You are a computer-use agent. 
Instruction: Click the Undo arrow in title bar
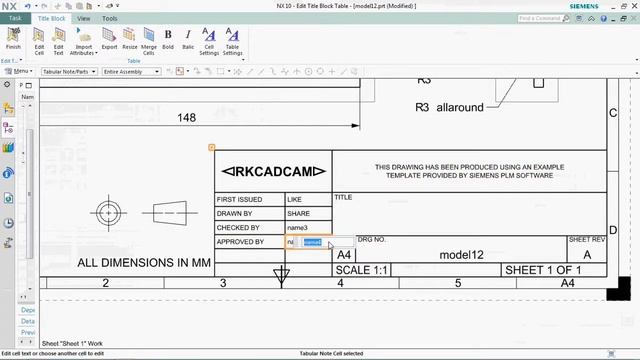[28, 6]
